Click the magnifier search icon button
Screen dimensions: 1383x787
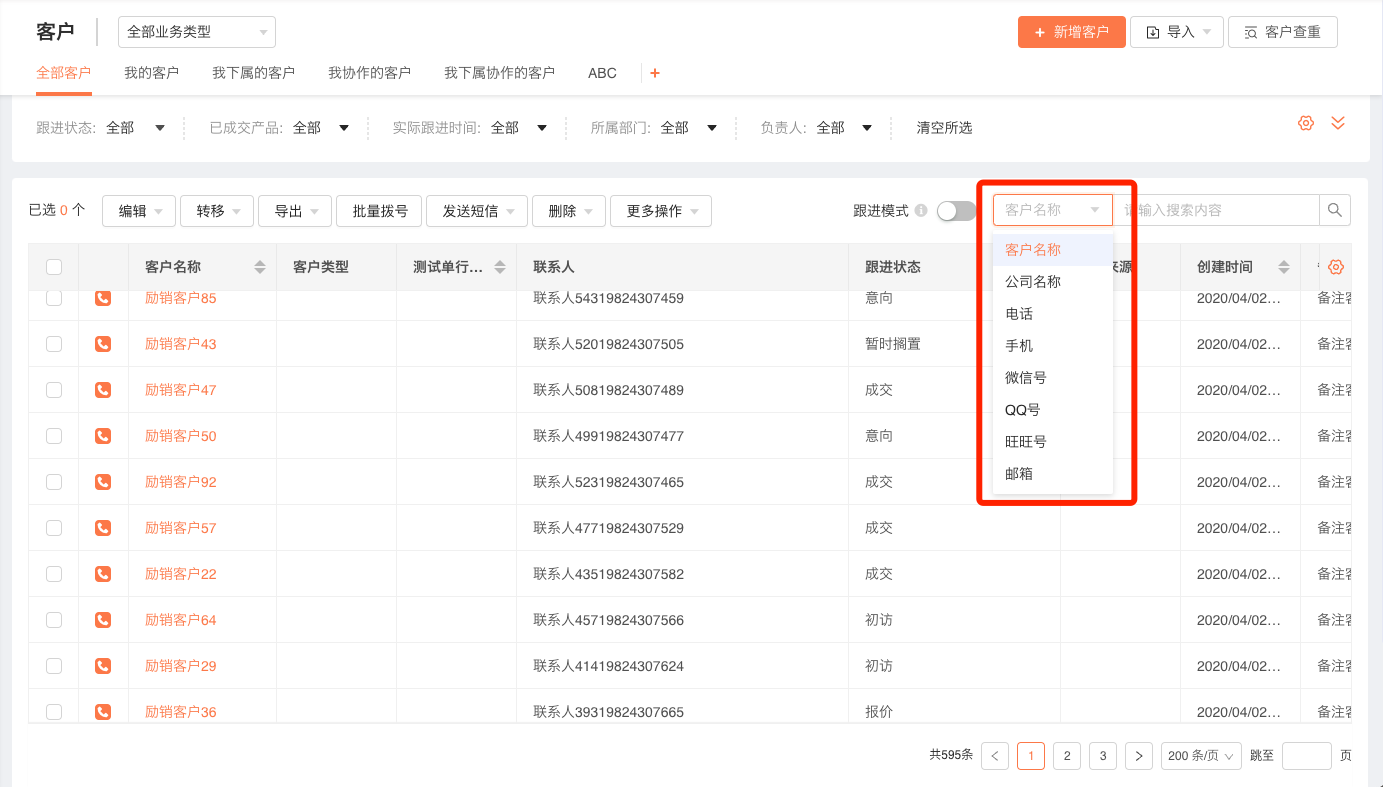click(x=1334, y=210)
